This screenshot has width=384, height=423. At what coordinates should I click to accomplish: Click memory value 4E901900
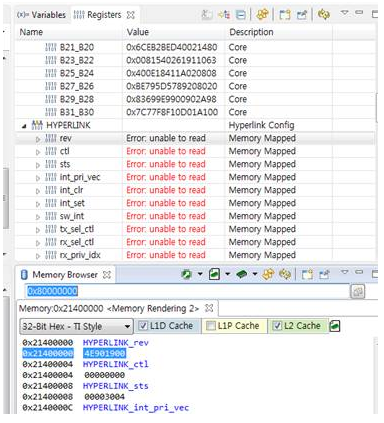[105, 353]
